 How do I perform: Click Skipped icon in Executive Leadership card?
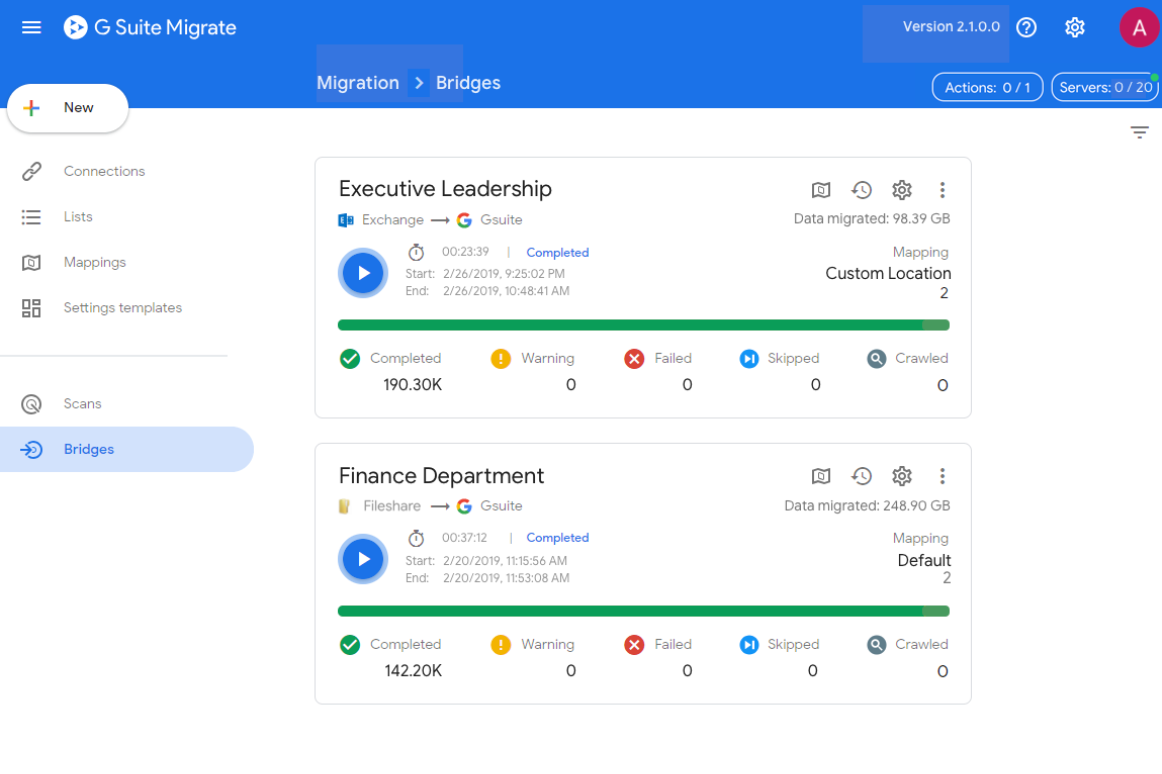[749, 359]
